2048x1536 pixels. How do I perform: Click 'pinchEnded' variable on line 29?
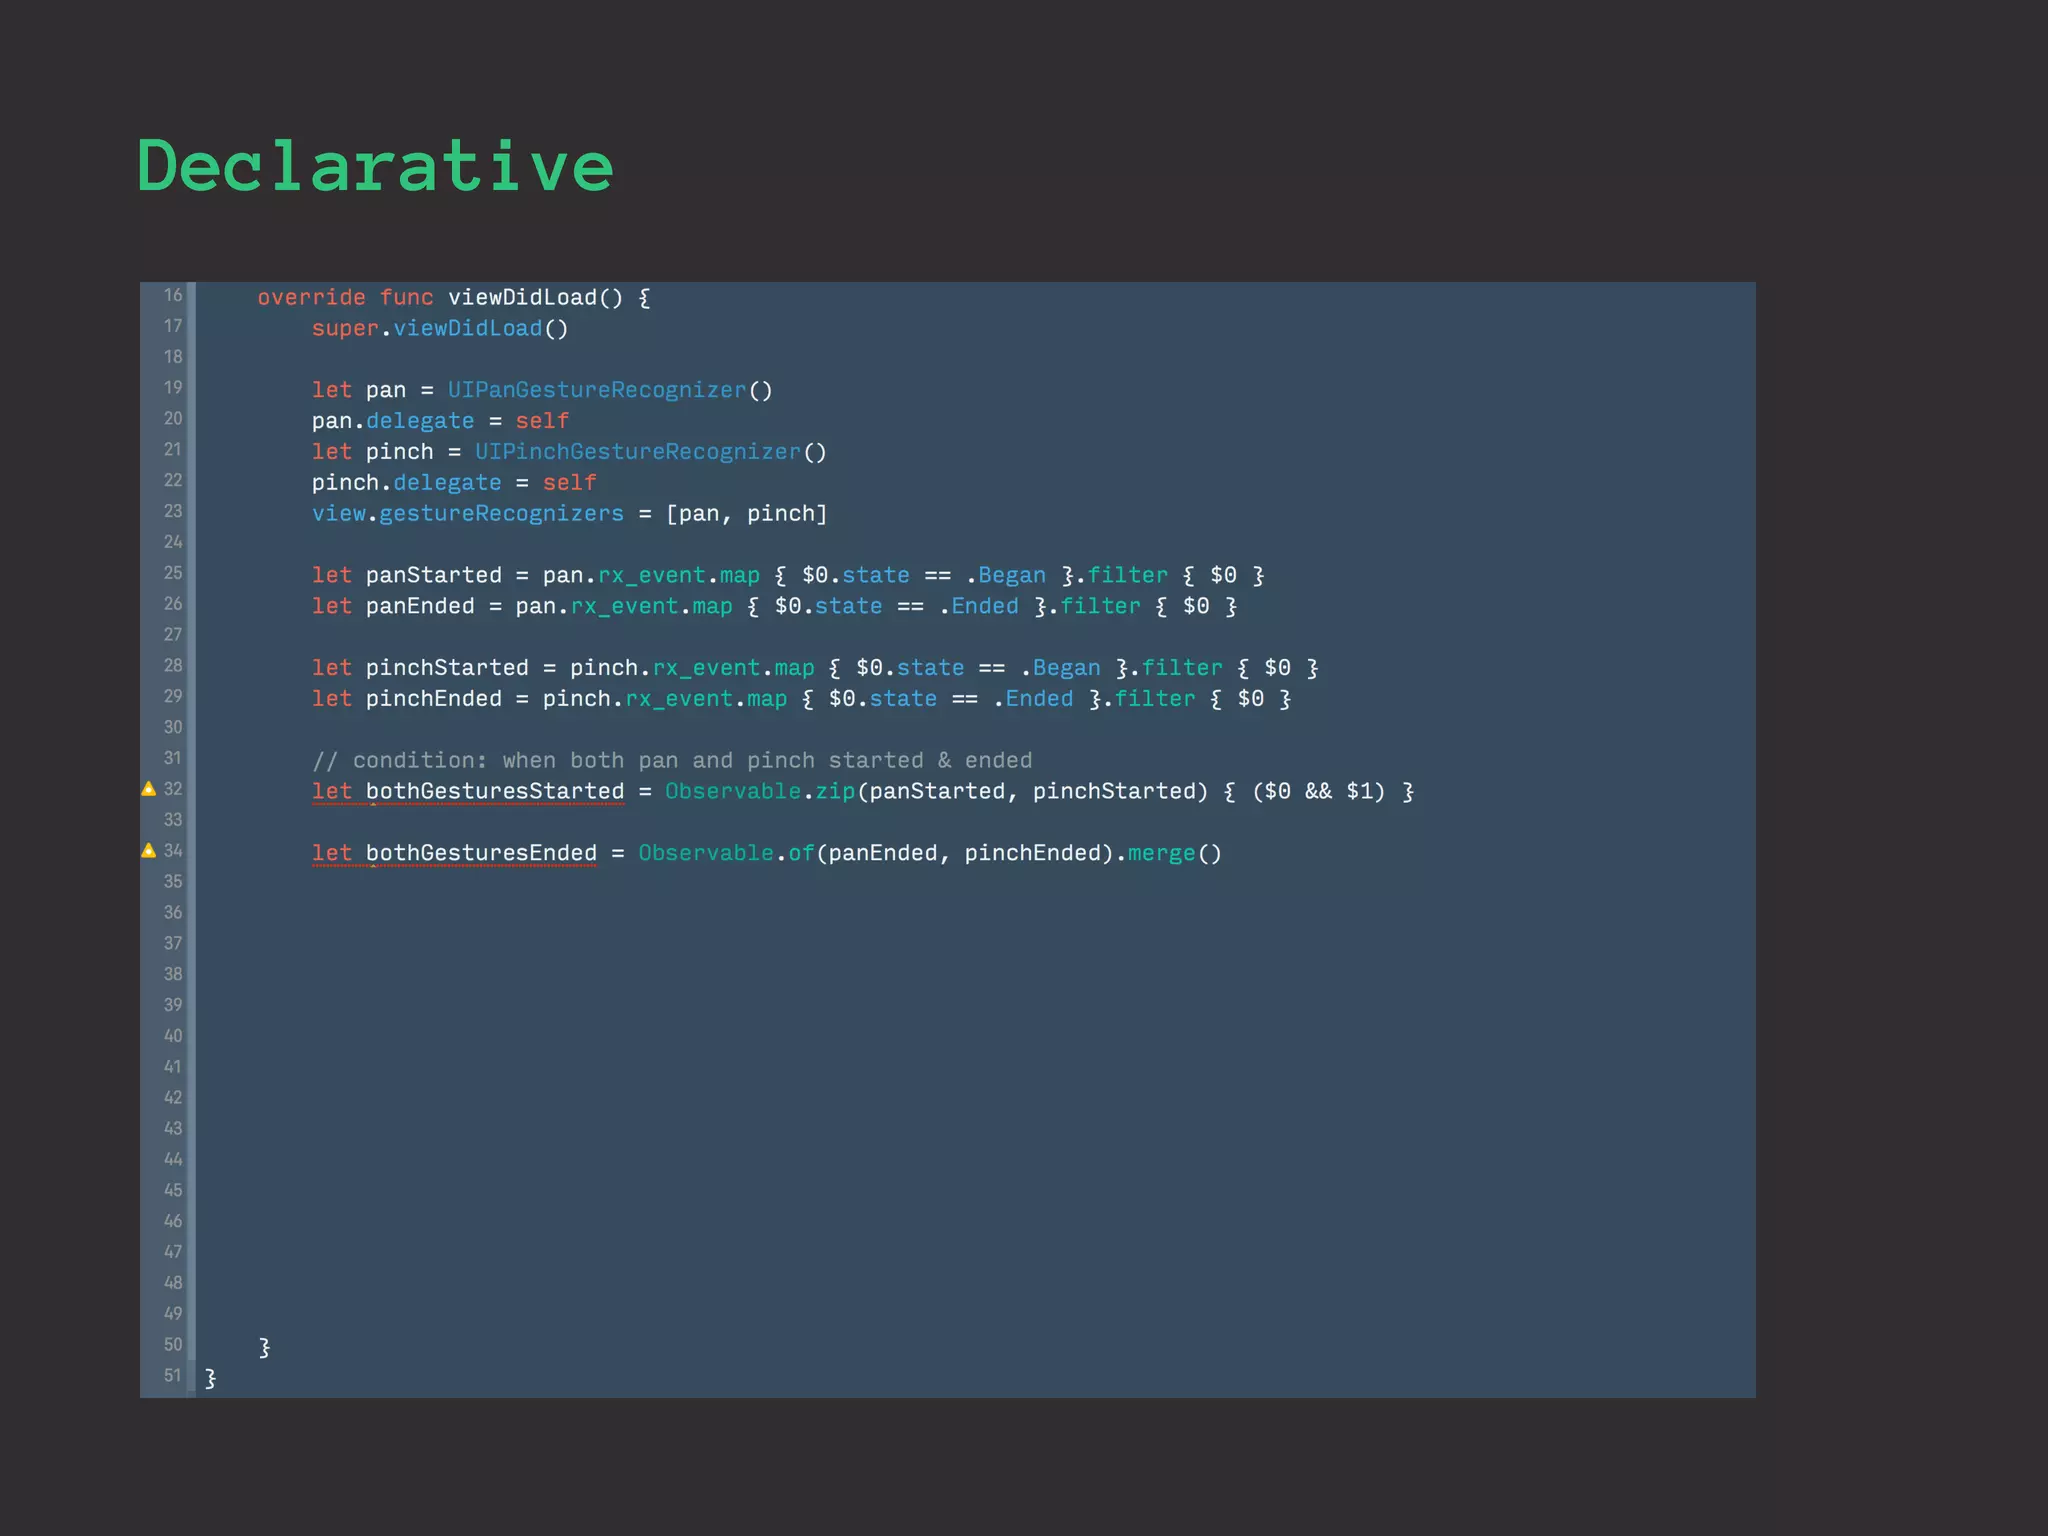pos(434,699)
